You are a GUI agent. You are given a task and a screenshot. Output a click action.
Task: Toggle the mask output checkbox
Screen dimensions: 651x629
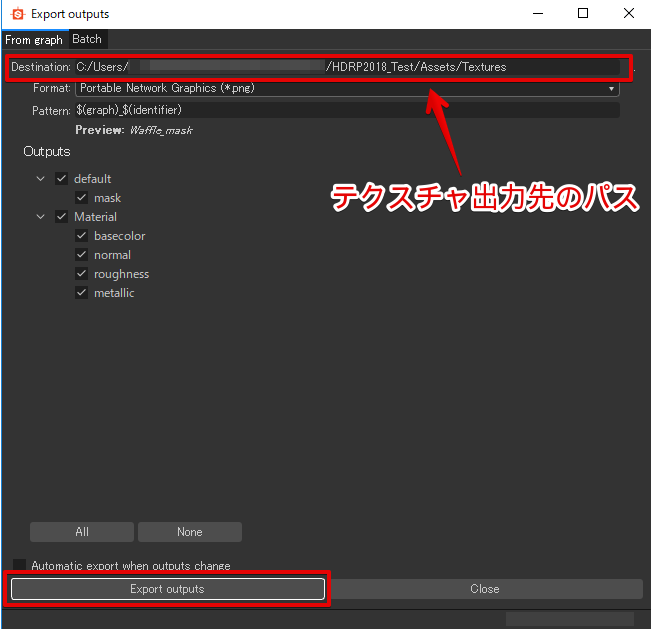[81, 198]
